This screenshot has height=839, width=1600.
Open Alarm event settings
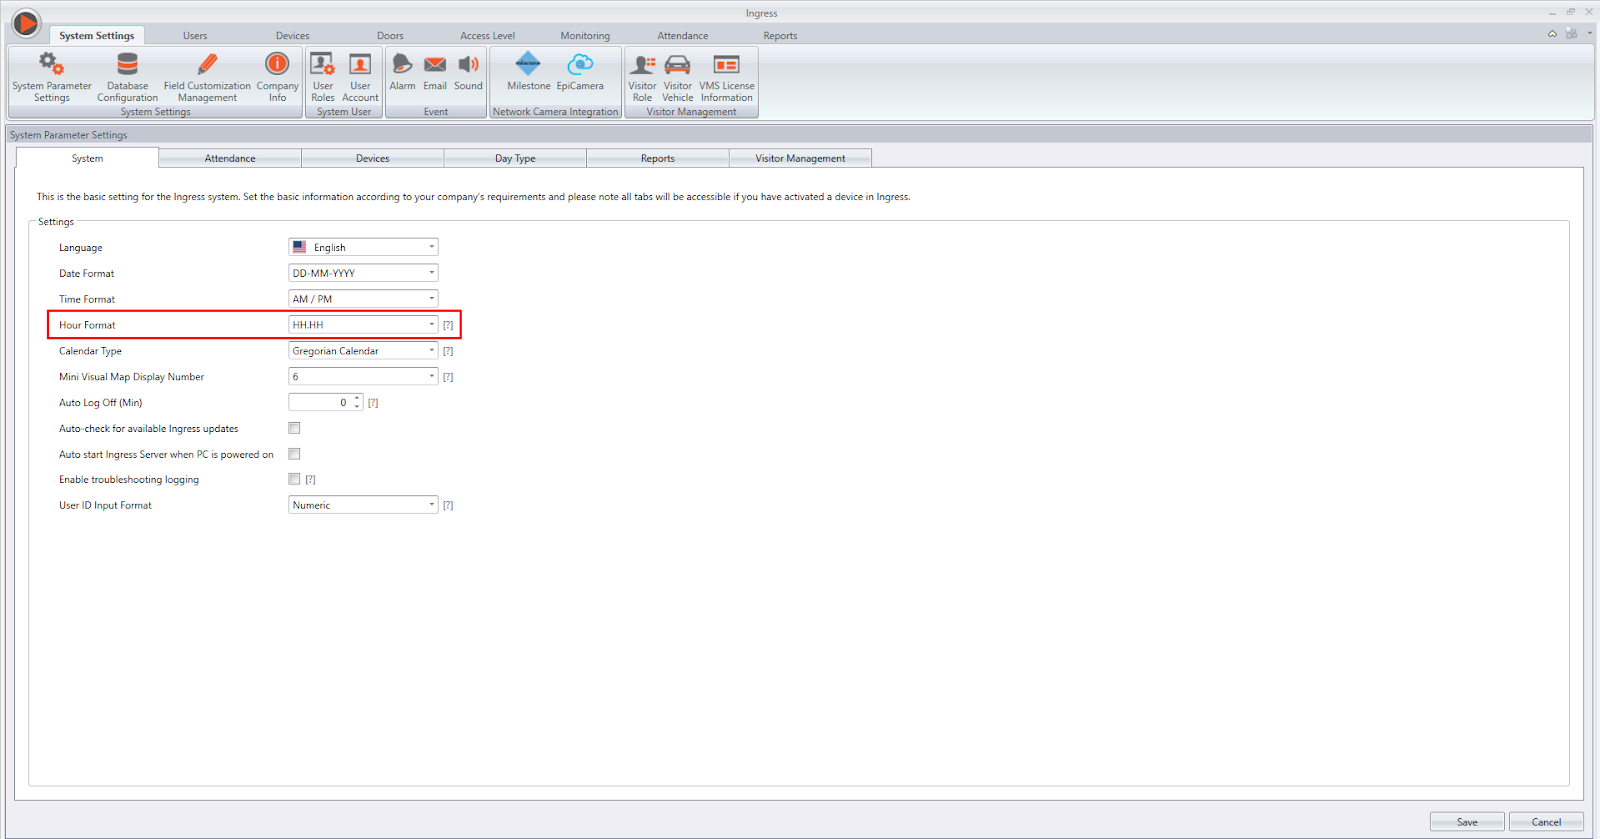click(402, 72)
